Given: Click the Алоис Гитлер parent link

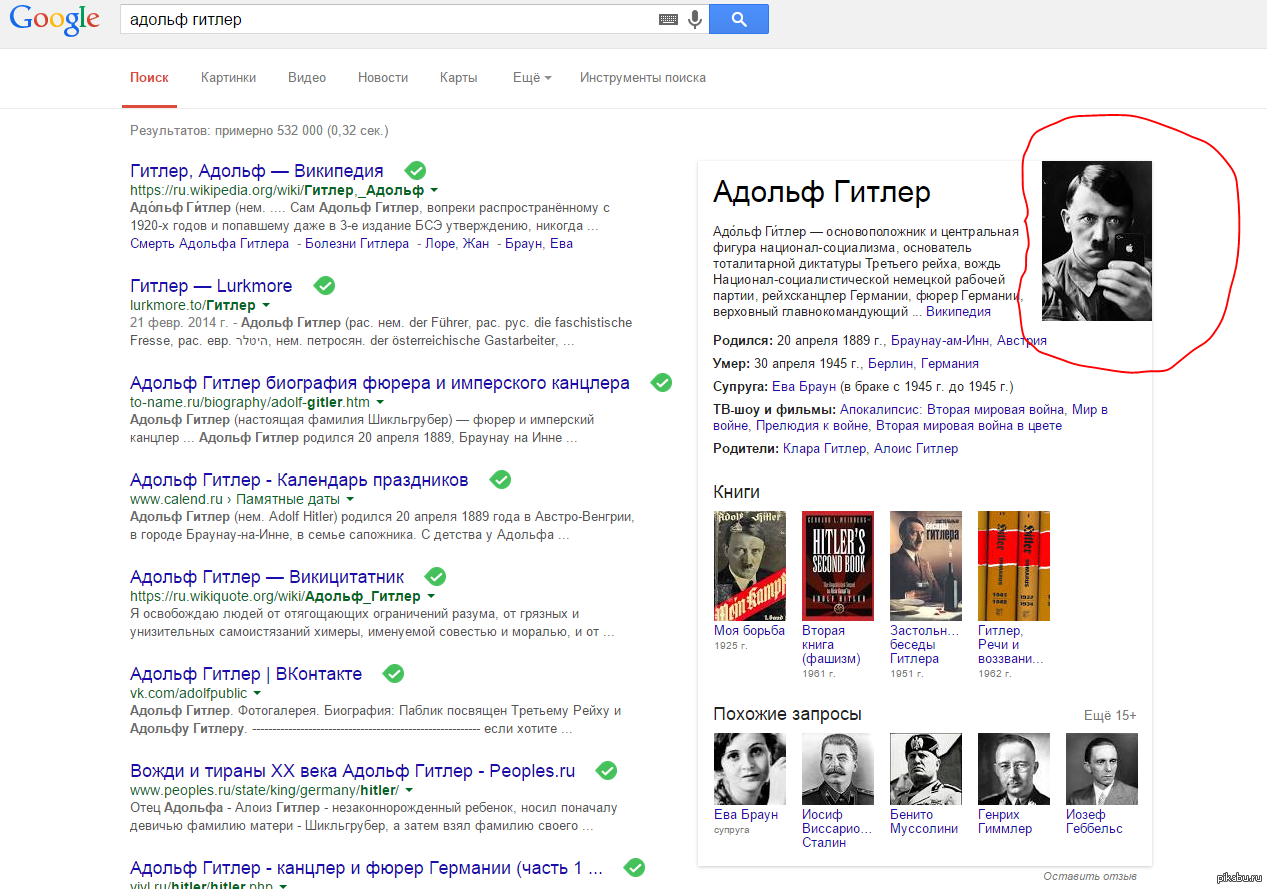Looking at the screenshot, I should 916,448.
